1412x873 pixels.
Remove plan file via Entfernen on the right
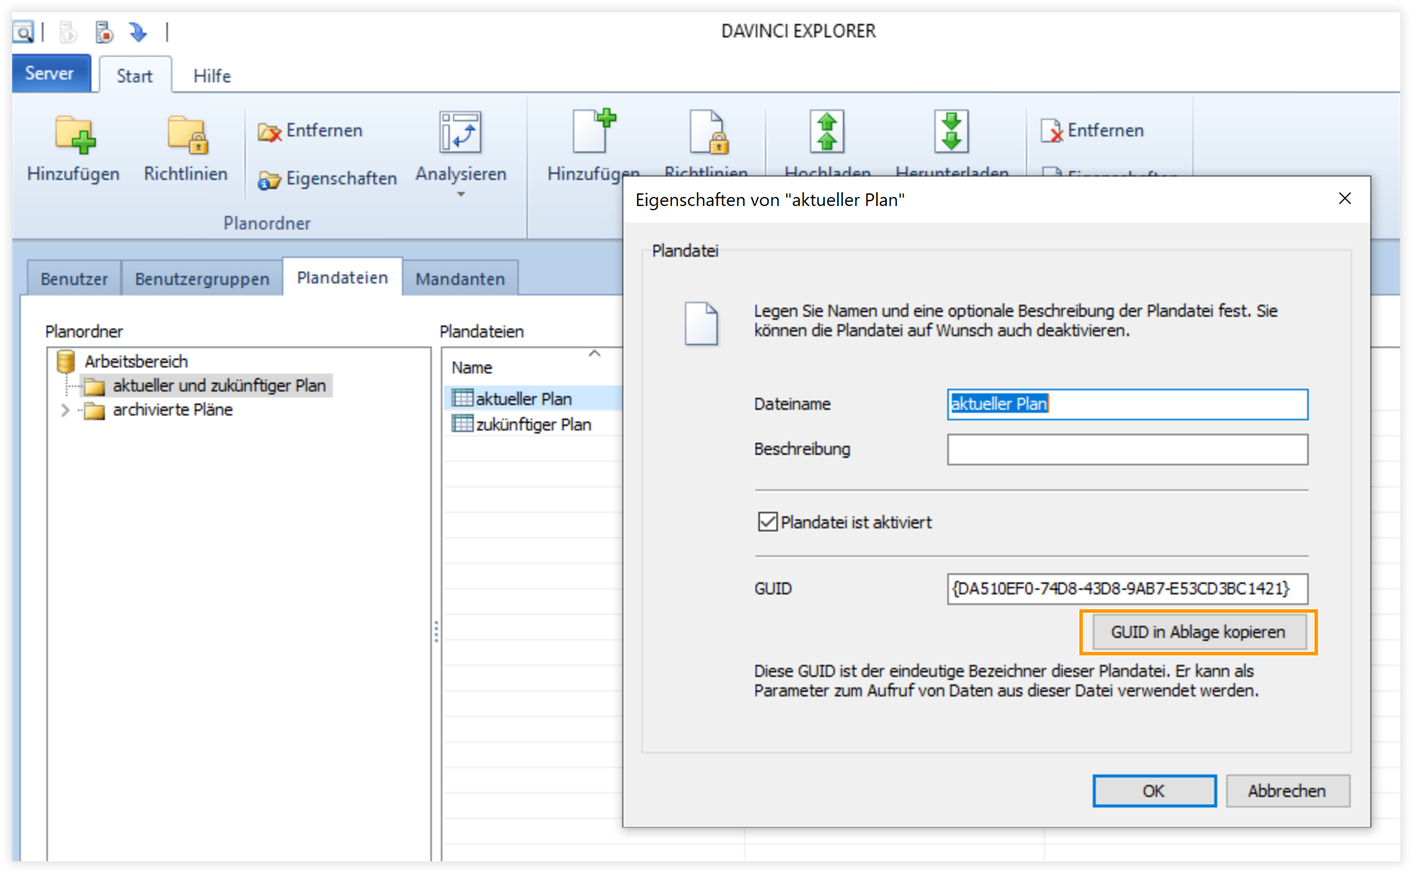click(x=1092, y=131)
